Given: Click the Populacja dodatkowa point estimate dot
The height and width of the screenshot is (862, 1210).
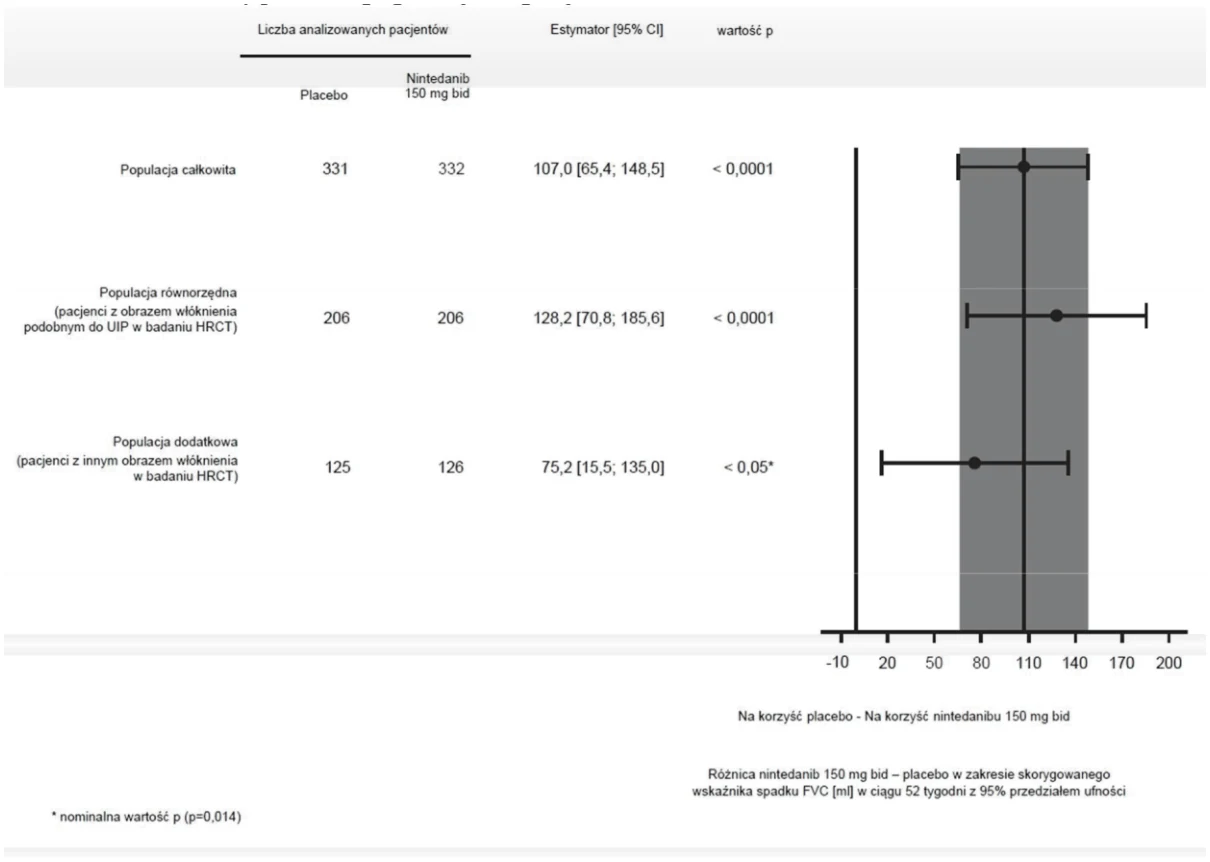Looking at the screenshot, I should (974, 463).
